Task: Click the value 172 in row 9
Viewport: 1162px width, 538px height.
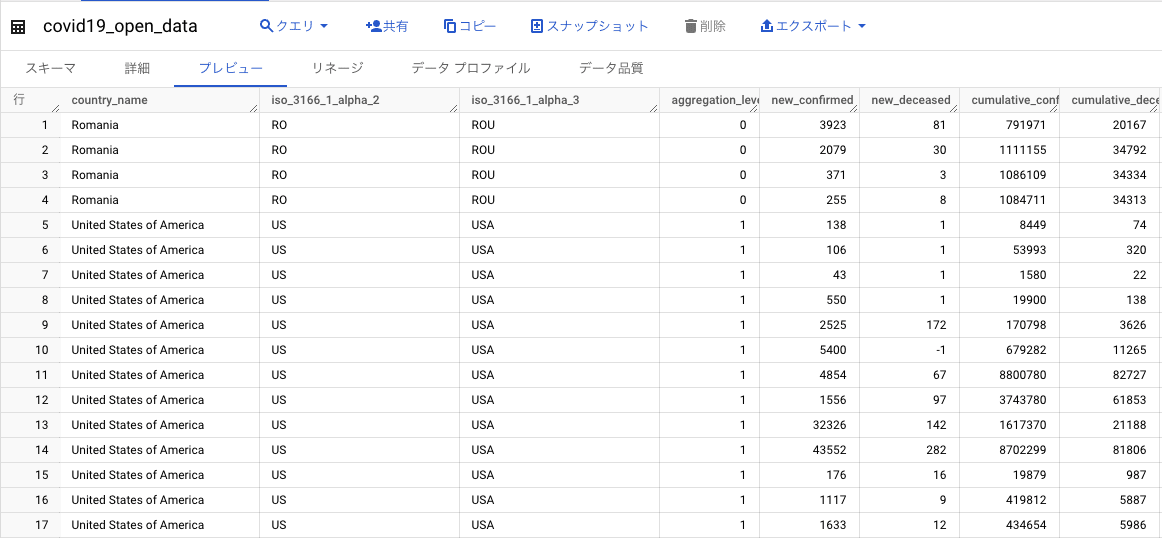Action: tap(937, 325)
